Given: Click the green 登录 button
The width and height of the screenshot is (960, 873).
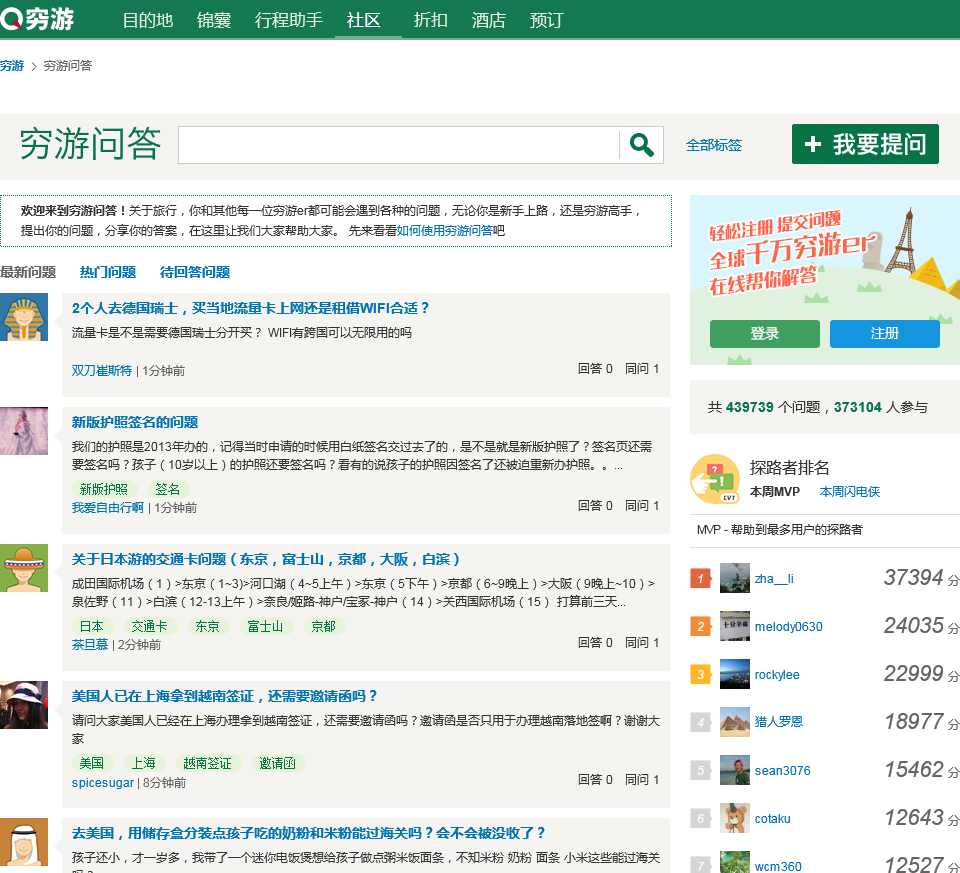Looking at the screenshot, I should coord(764,334).
